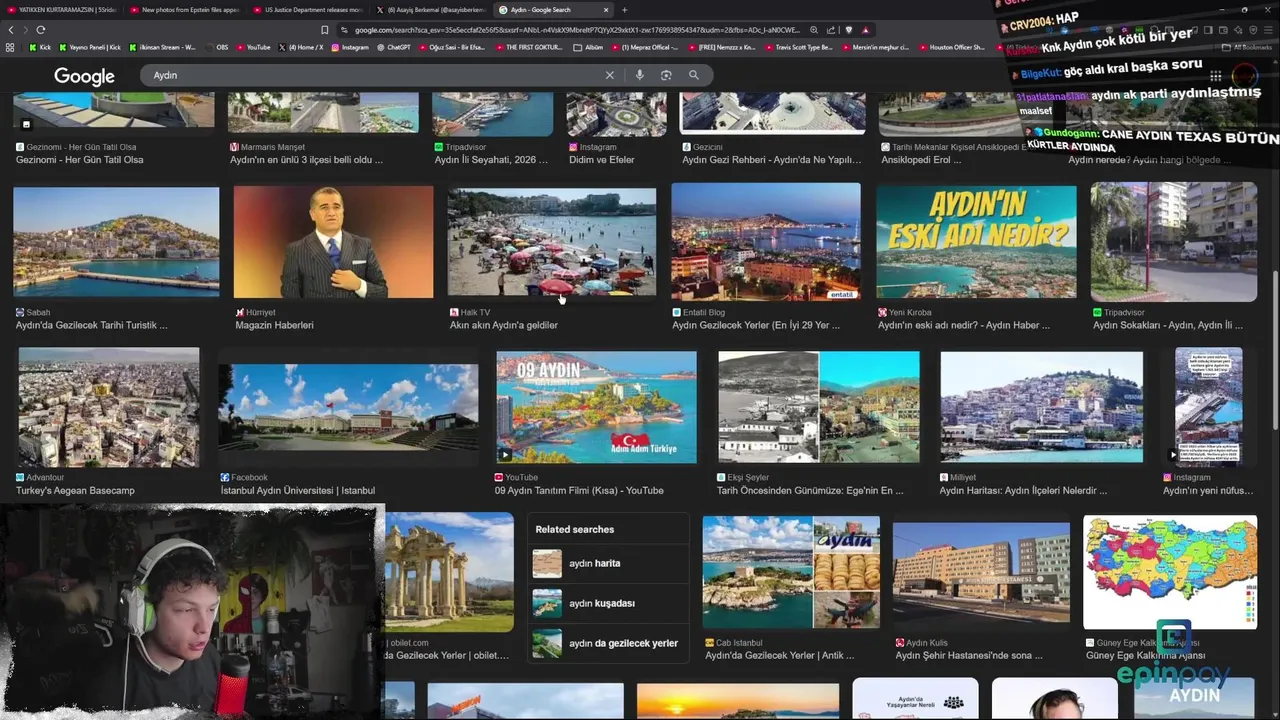Viewport: 1280px width, 720px height.
Task: Open a new browser tab with plus
Action: [625, 10]
